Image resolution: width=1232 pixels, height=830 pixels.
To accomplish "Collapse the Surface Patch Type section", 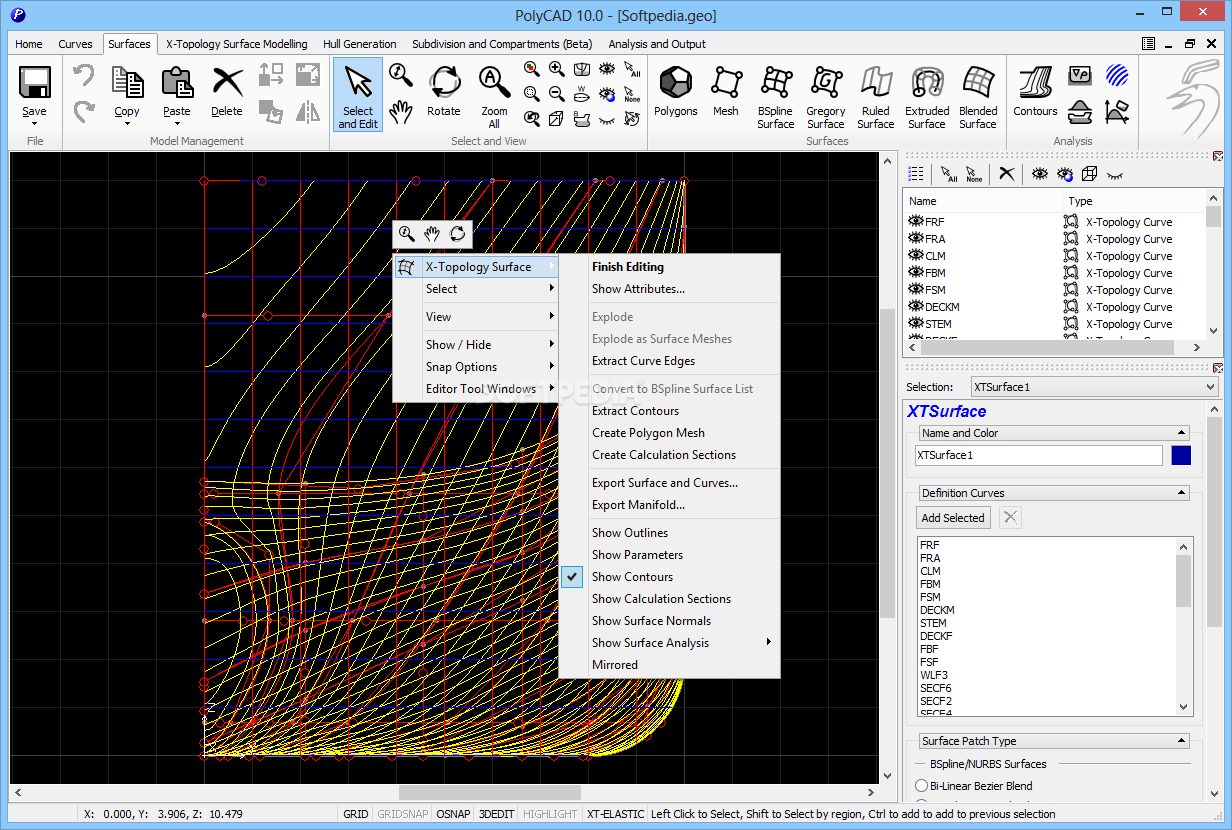I will click(1182, 741).
